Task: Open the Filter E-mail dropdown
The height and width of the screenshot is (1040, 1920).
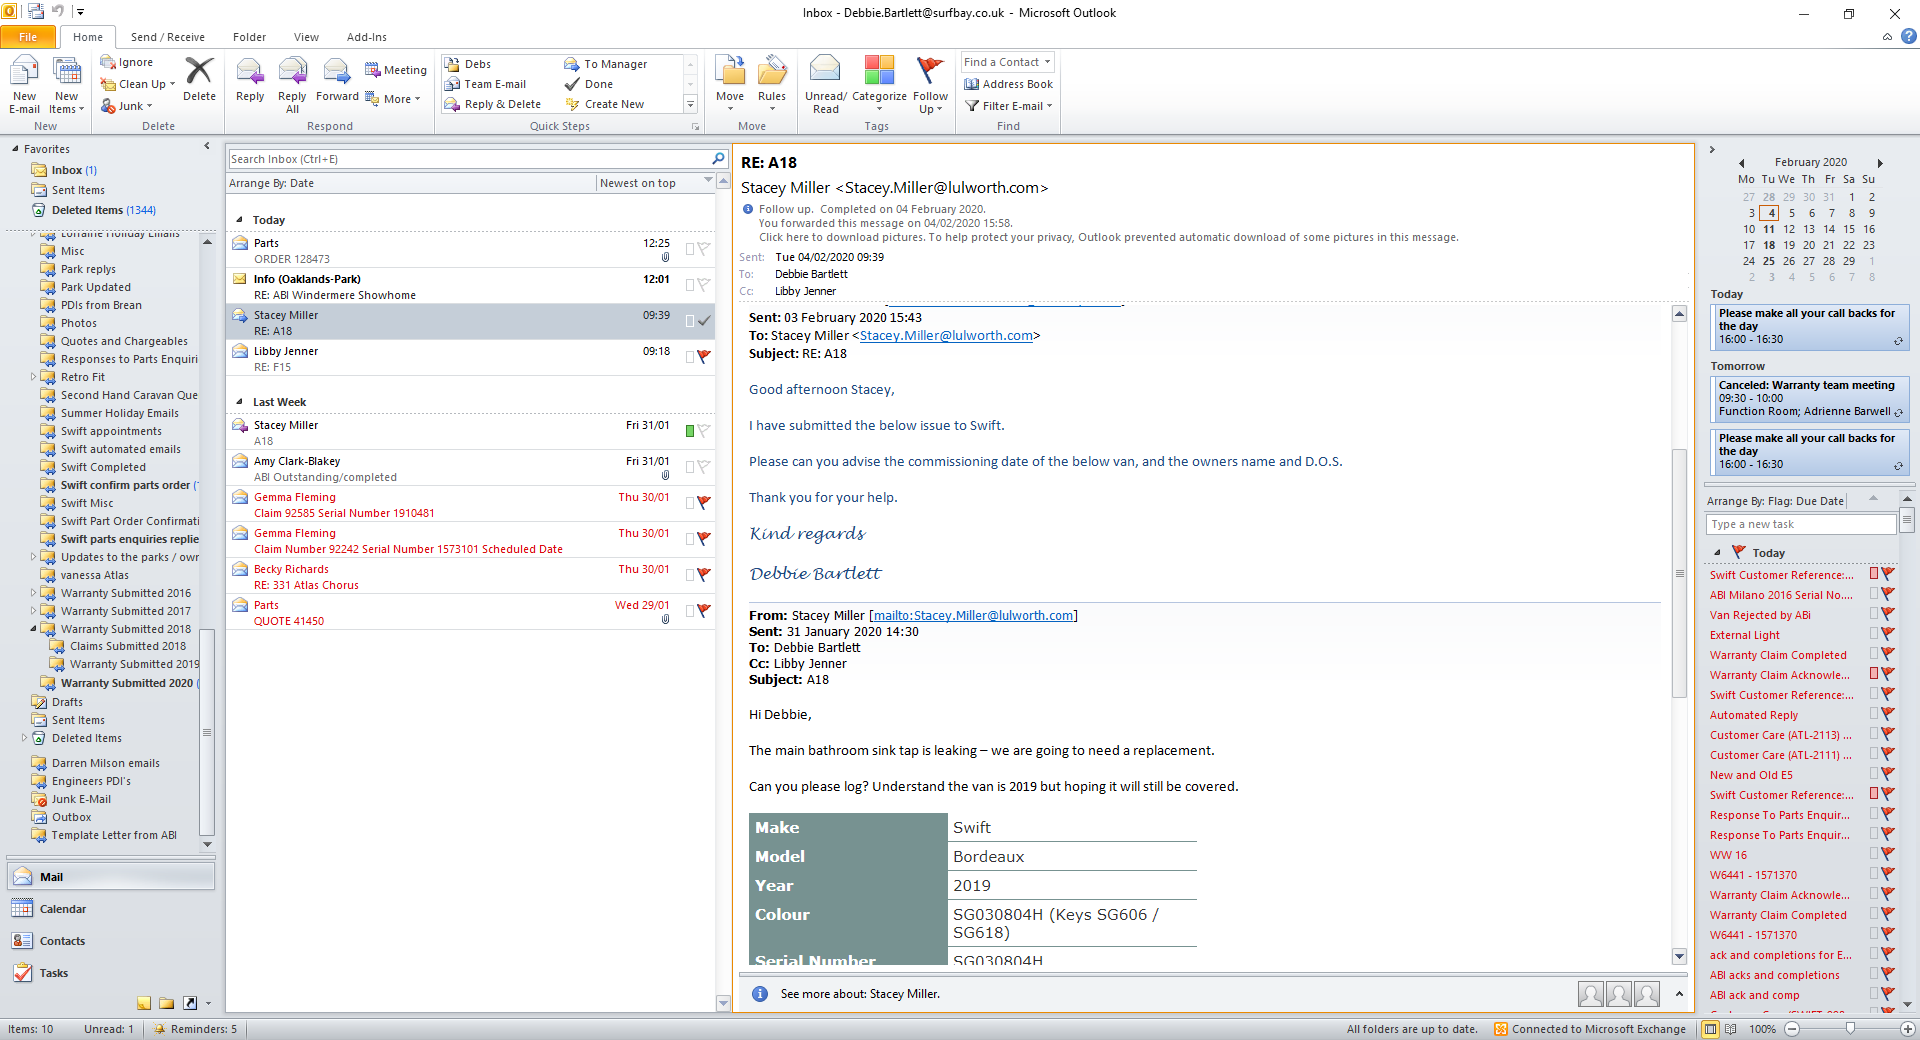Action: pos(1009,106)
